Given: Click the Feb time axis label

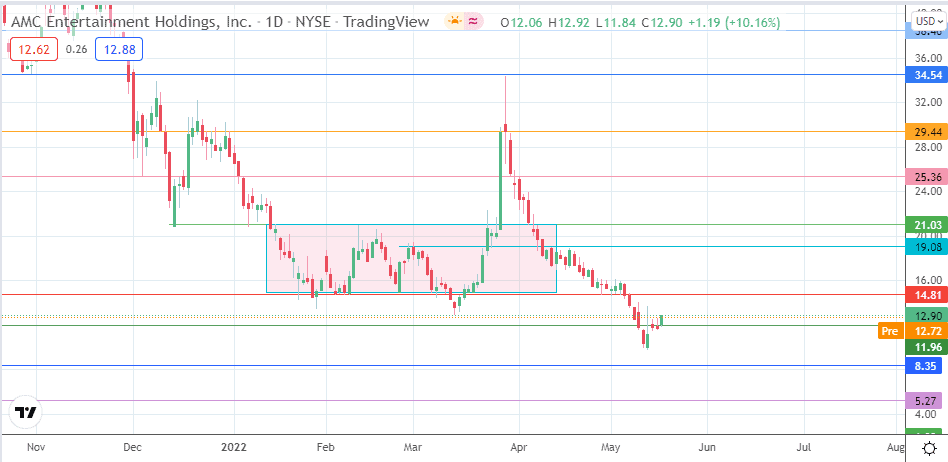Looking at the screenshot, I should click(325, 447).
